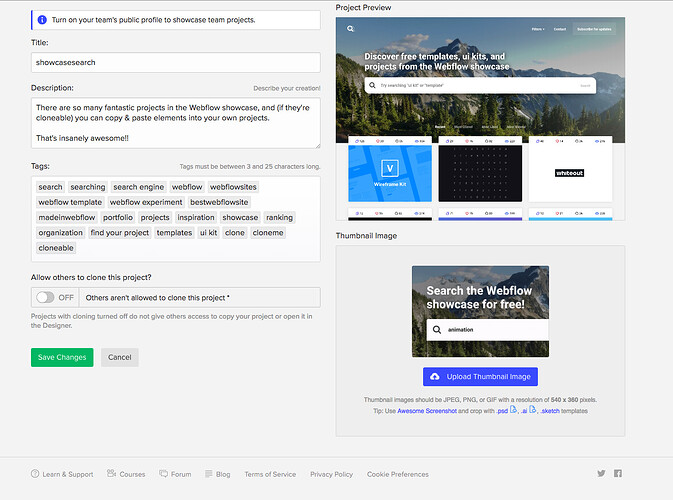Select the 'madeinwebflow' tag
This screenshot has height=500, width=673.
67,218
